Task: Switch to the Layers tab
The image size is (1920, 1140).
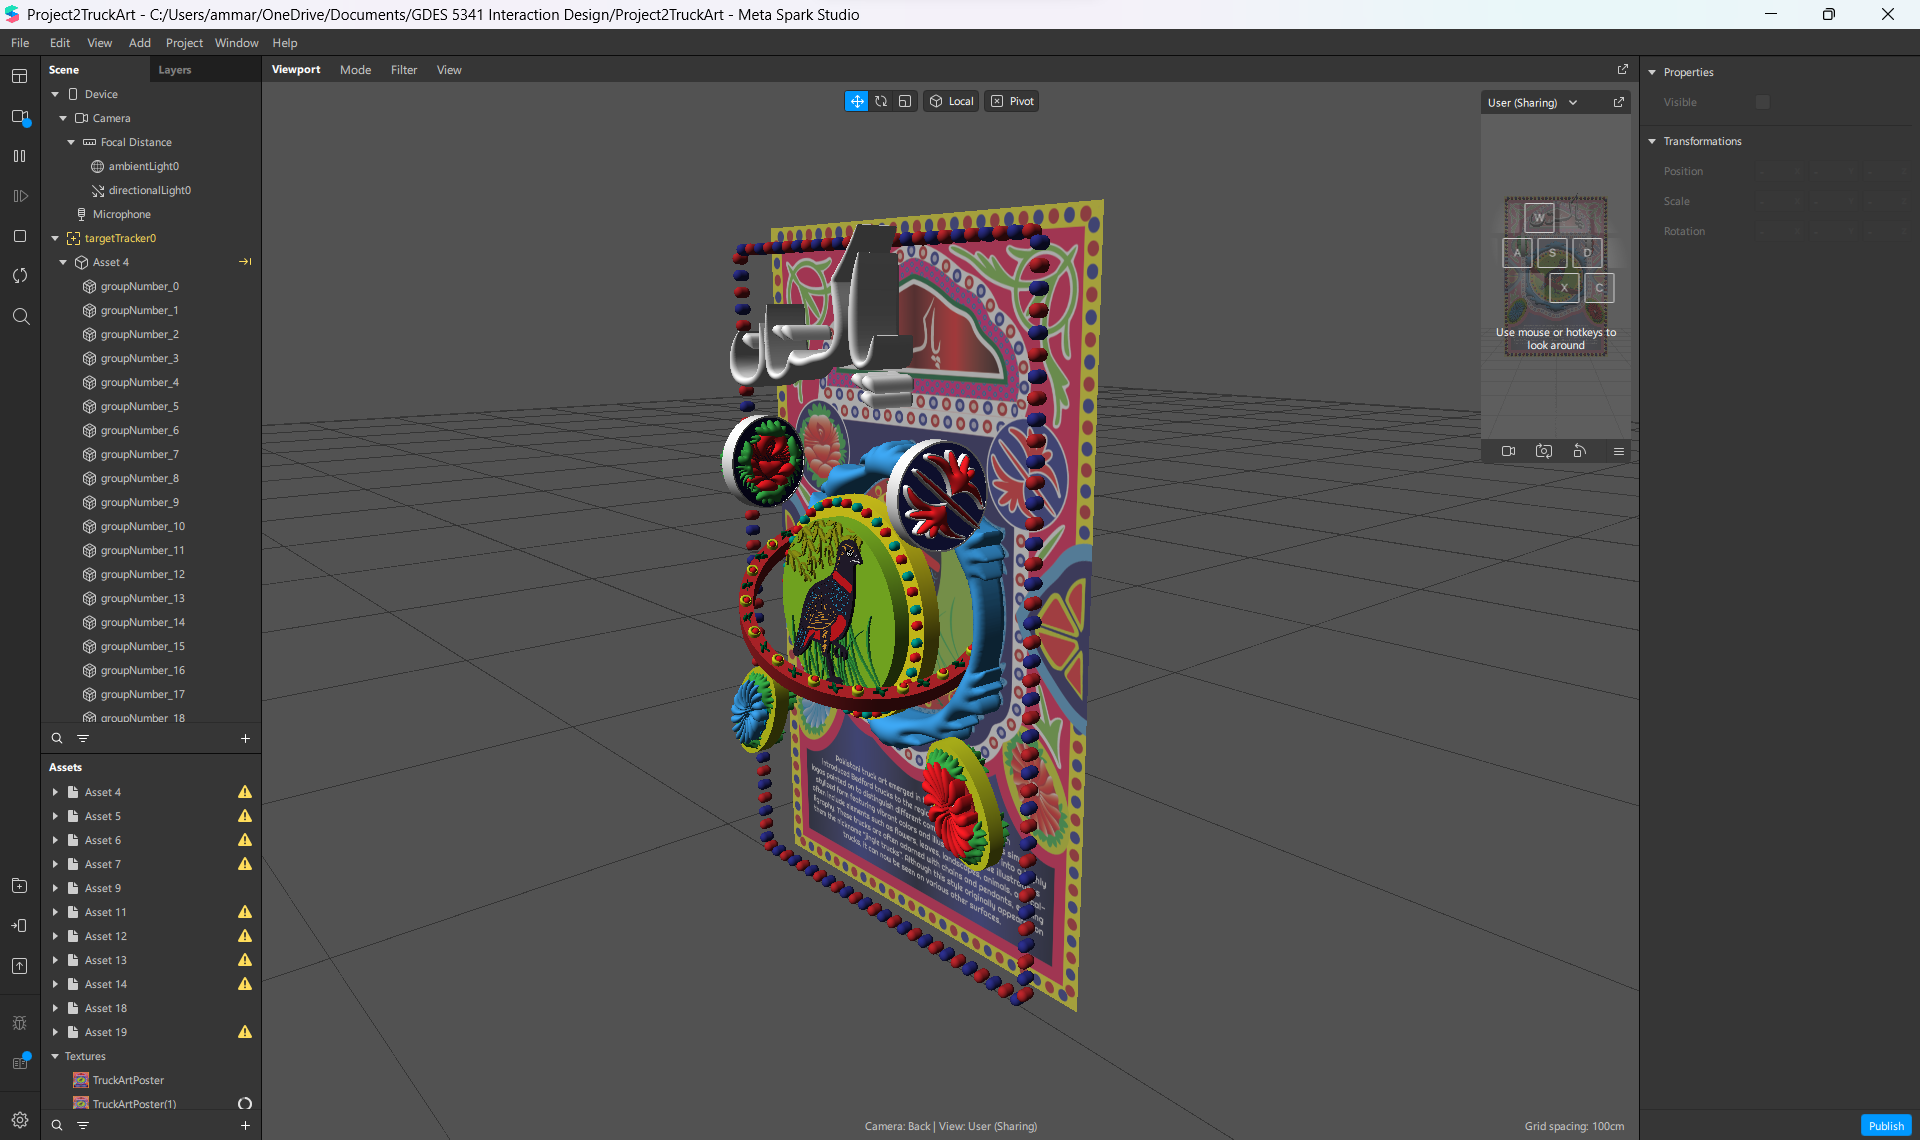Action: coord(174,70)
